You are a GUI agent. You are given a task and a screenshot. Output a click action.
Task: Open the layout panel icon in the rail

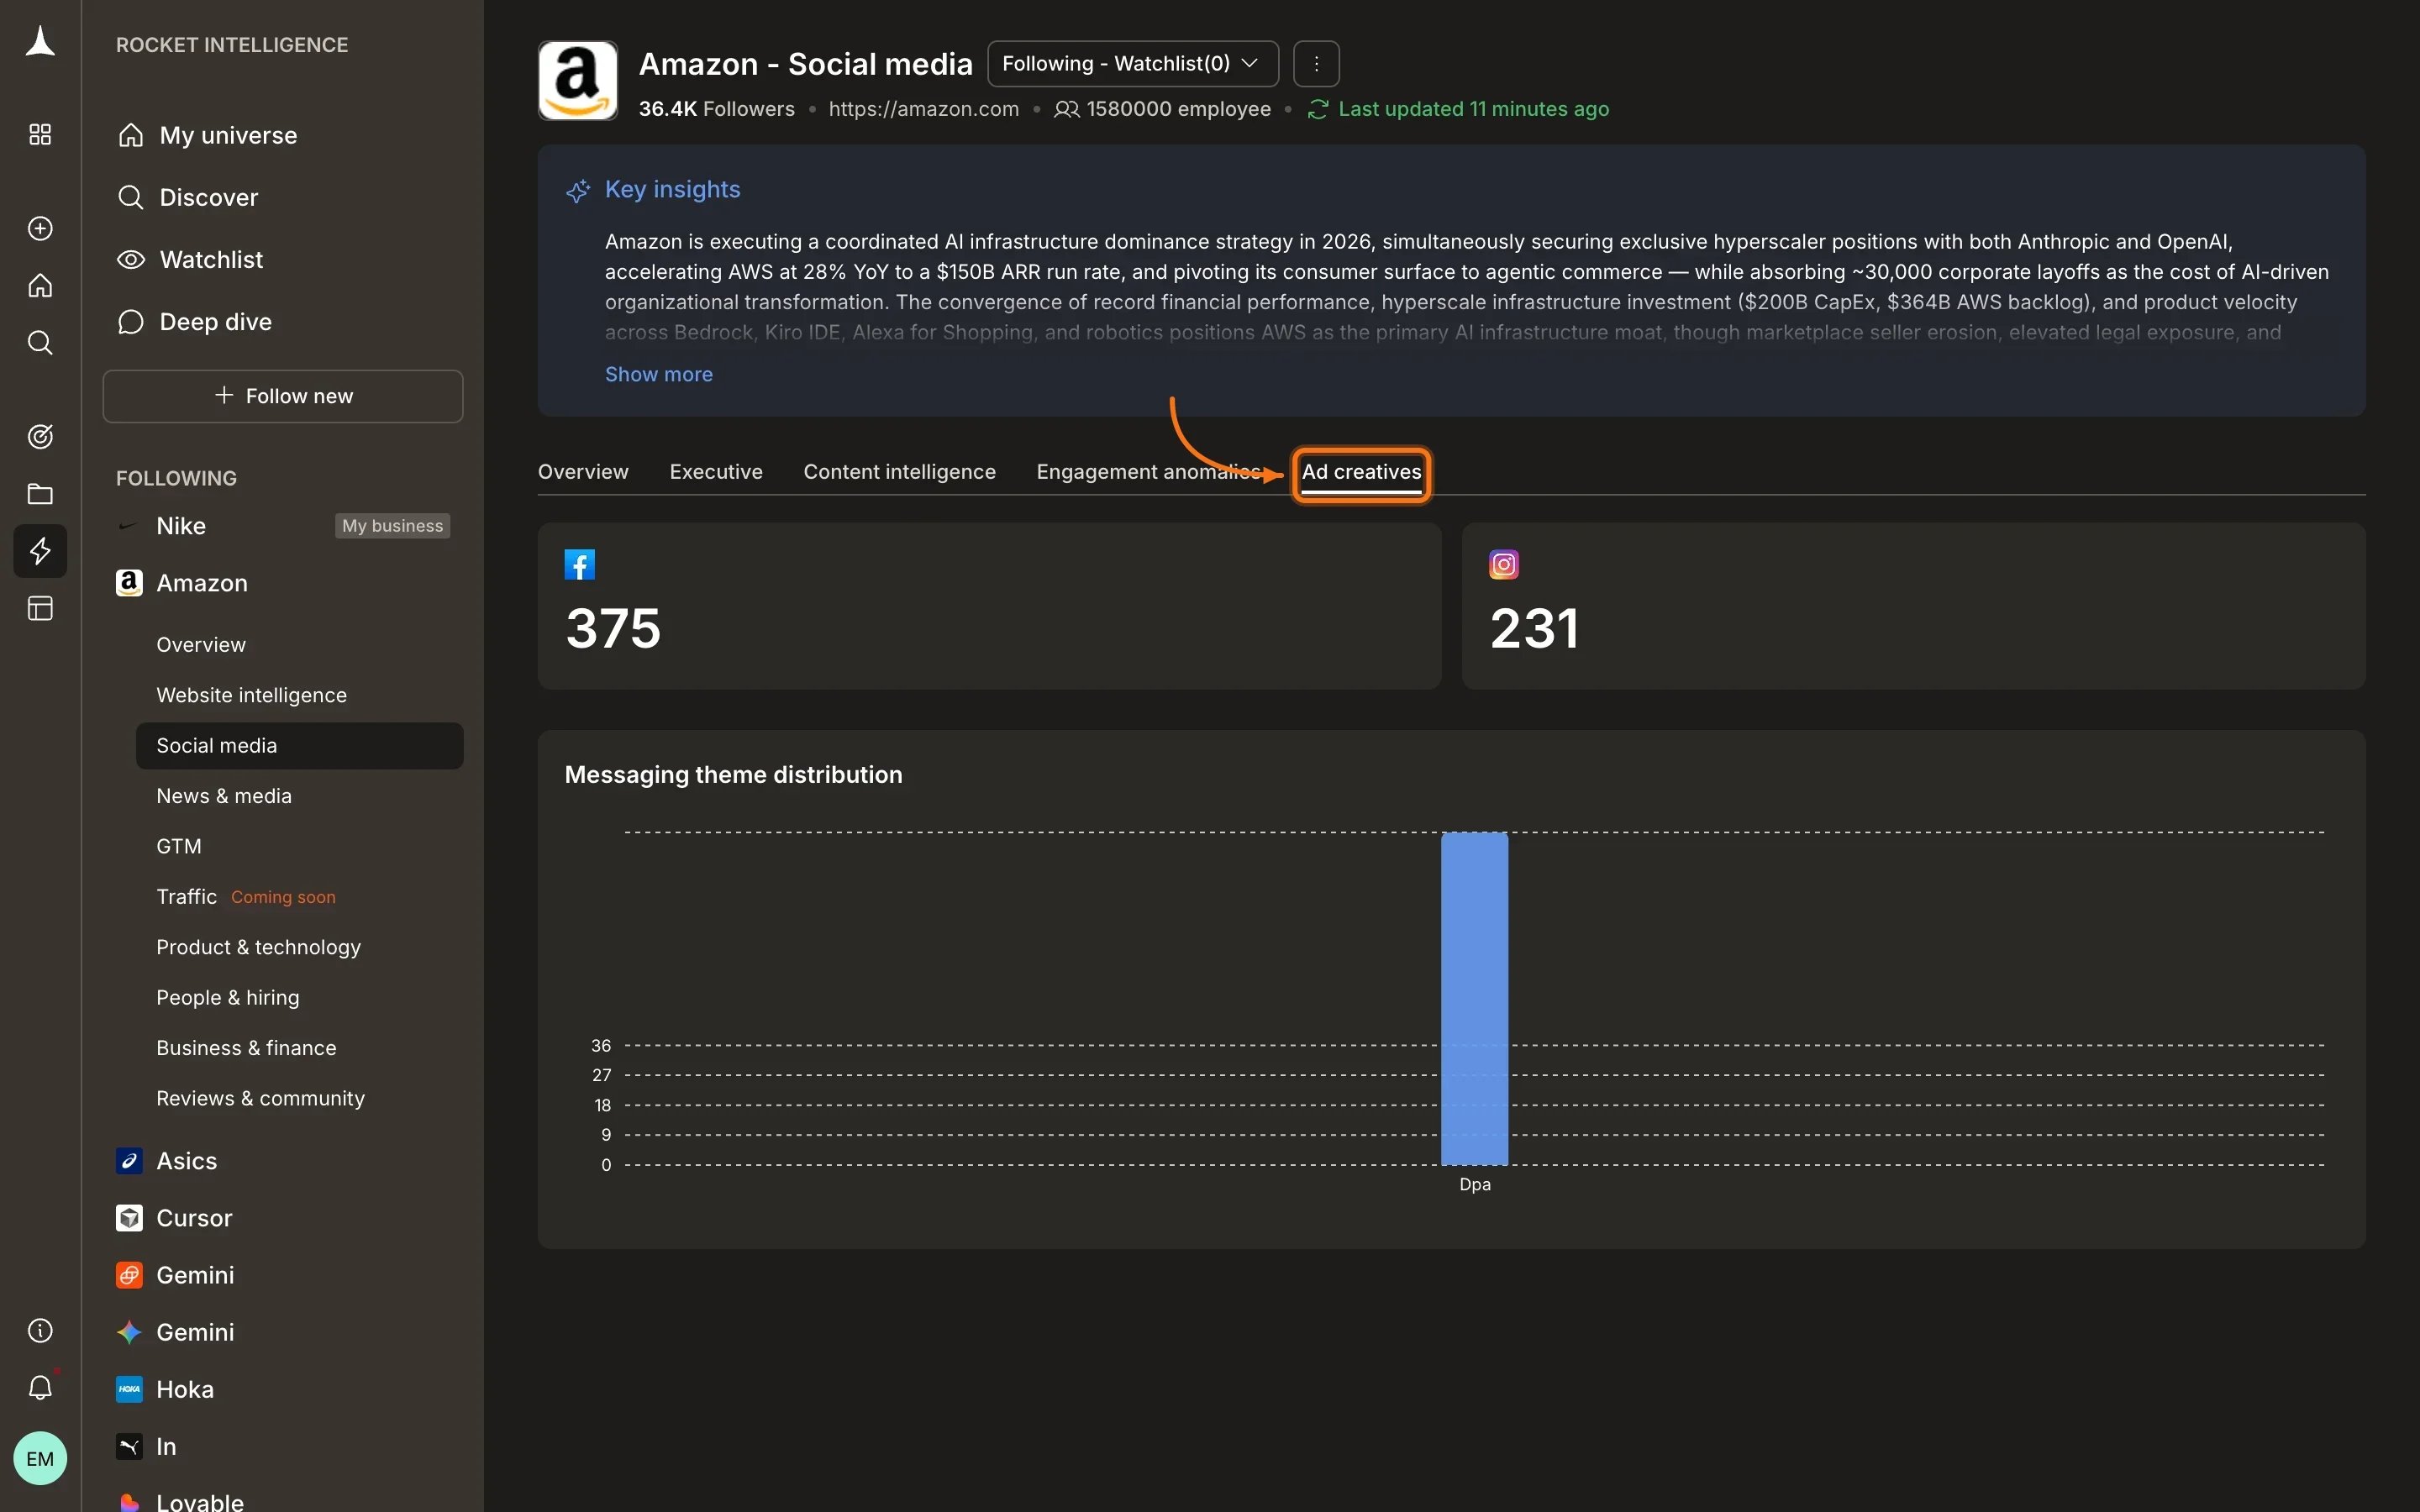coord(40,608)
